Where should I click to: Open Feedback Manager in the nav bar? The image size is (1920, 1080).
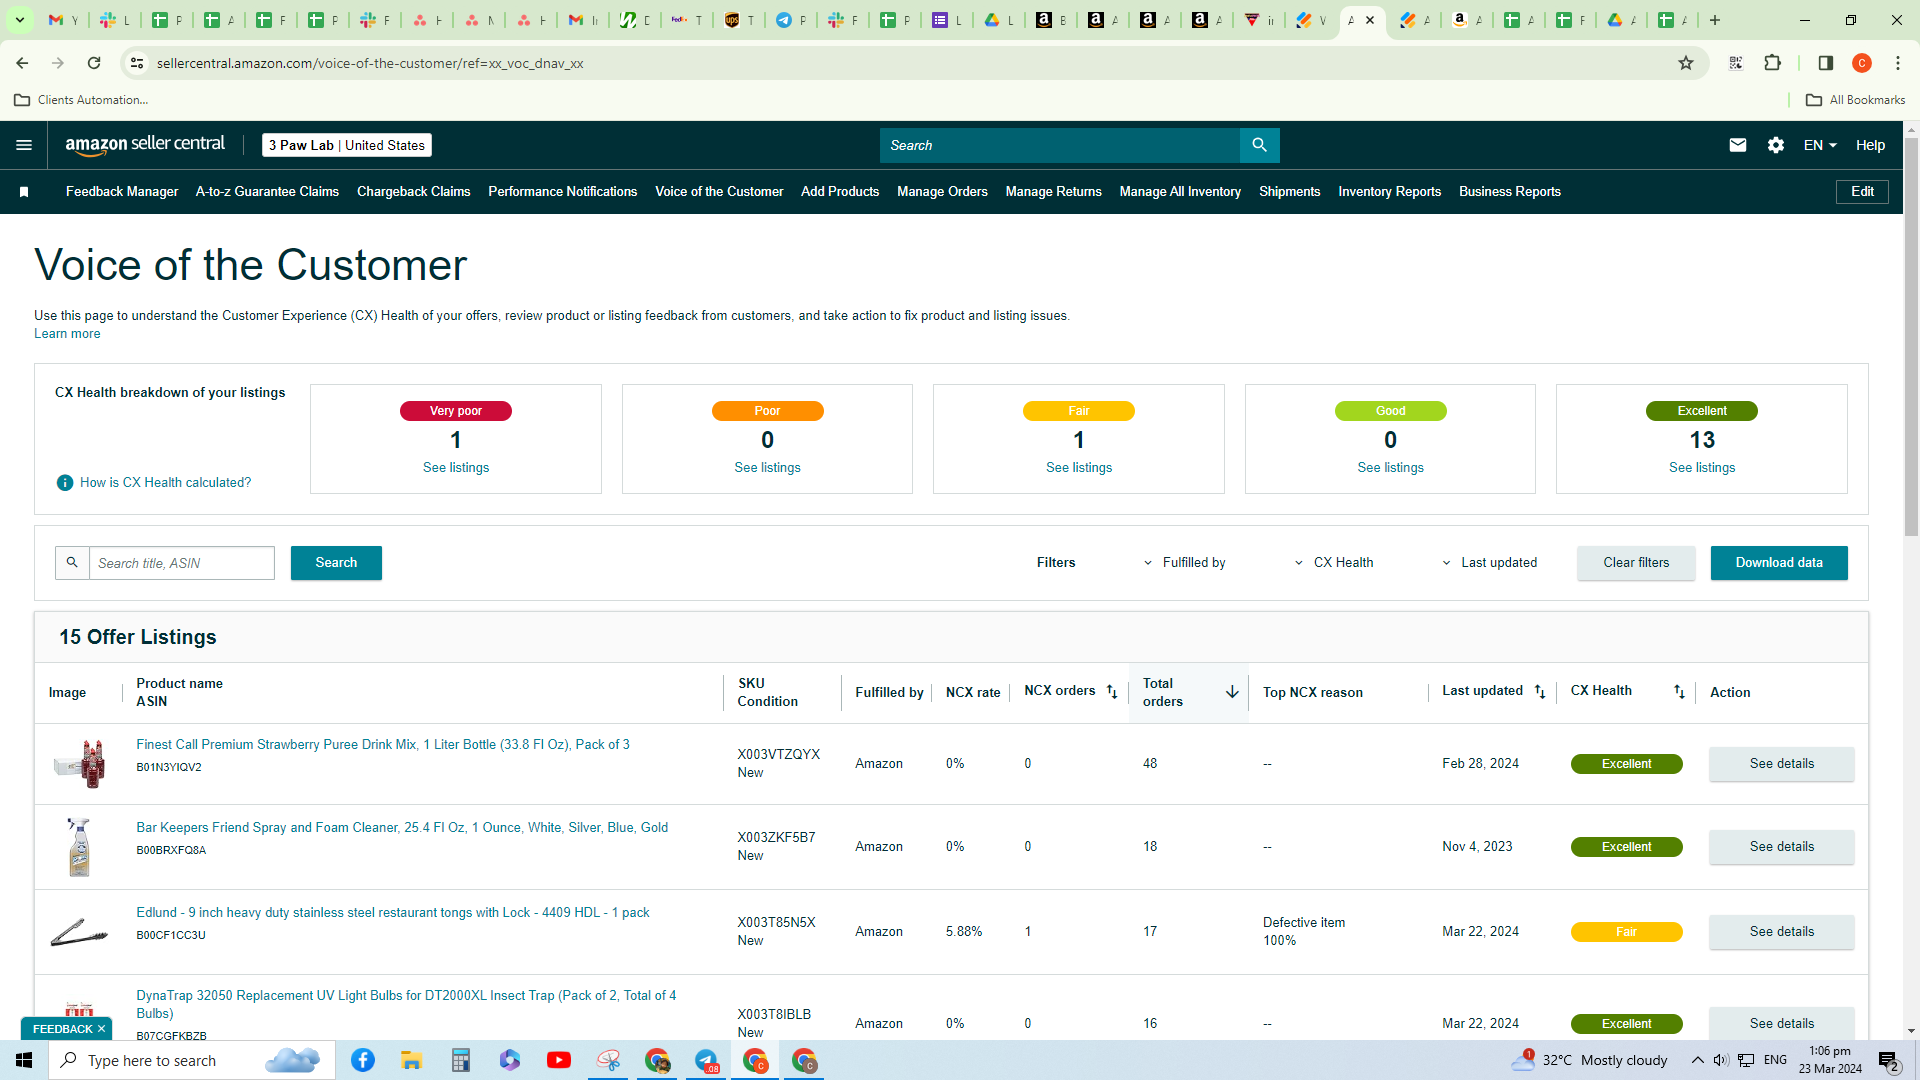pyautogui.click(x=122, y=192)
